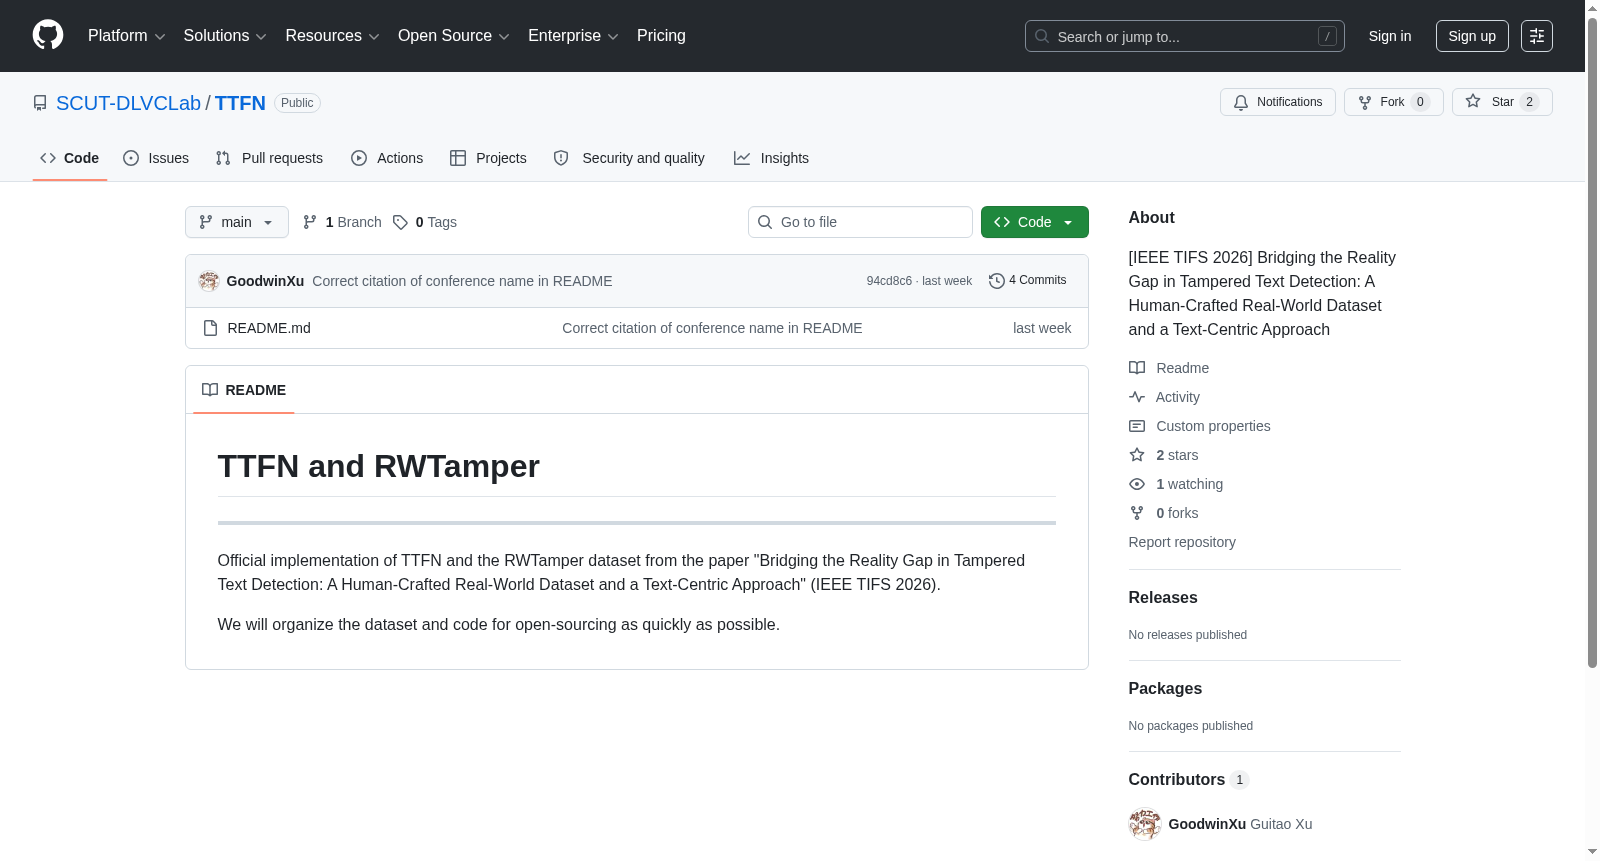This screenshot has width=1600, height=861.
Task: Click the Projects table icon
Action: click(x=458, y=158)
